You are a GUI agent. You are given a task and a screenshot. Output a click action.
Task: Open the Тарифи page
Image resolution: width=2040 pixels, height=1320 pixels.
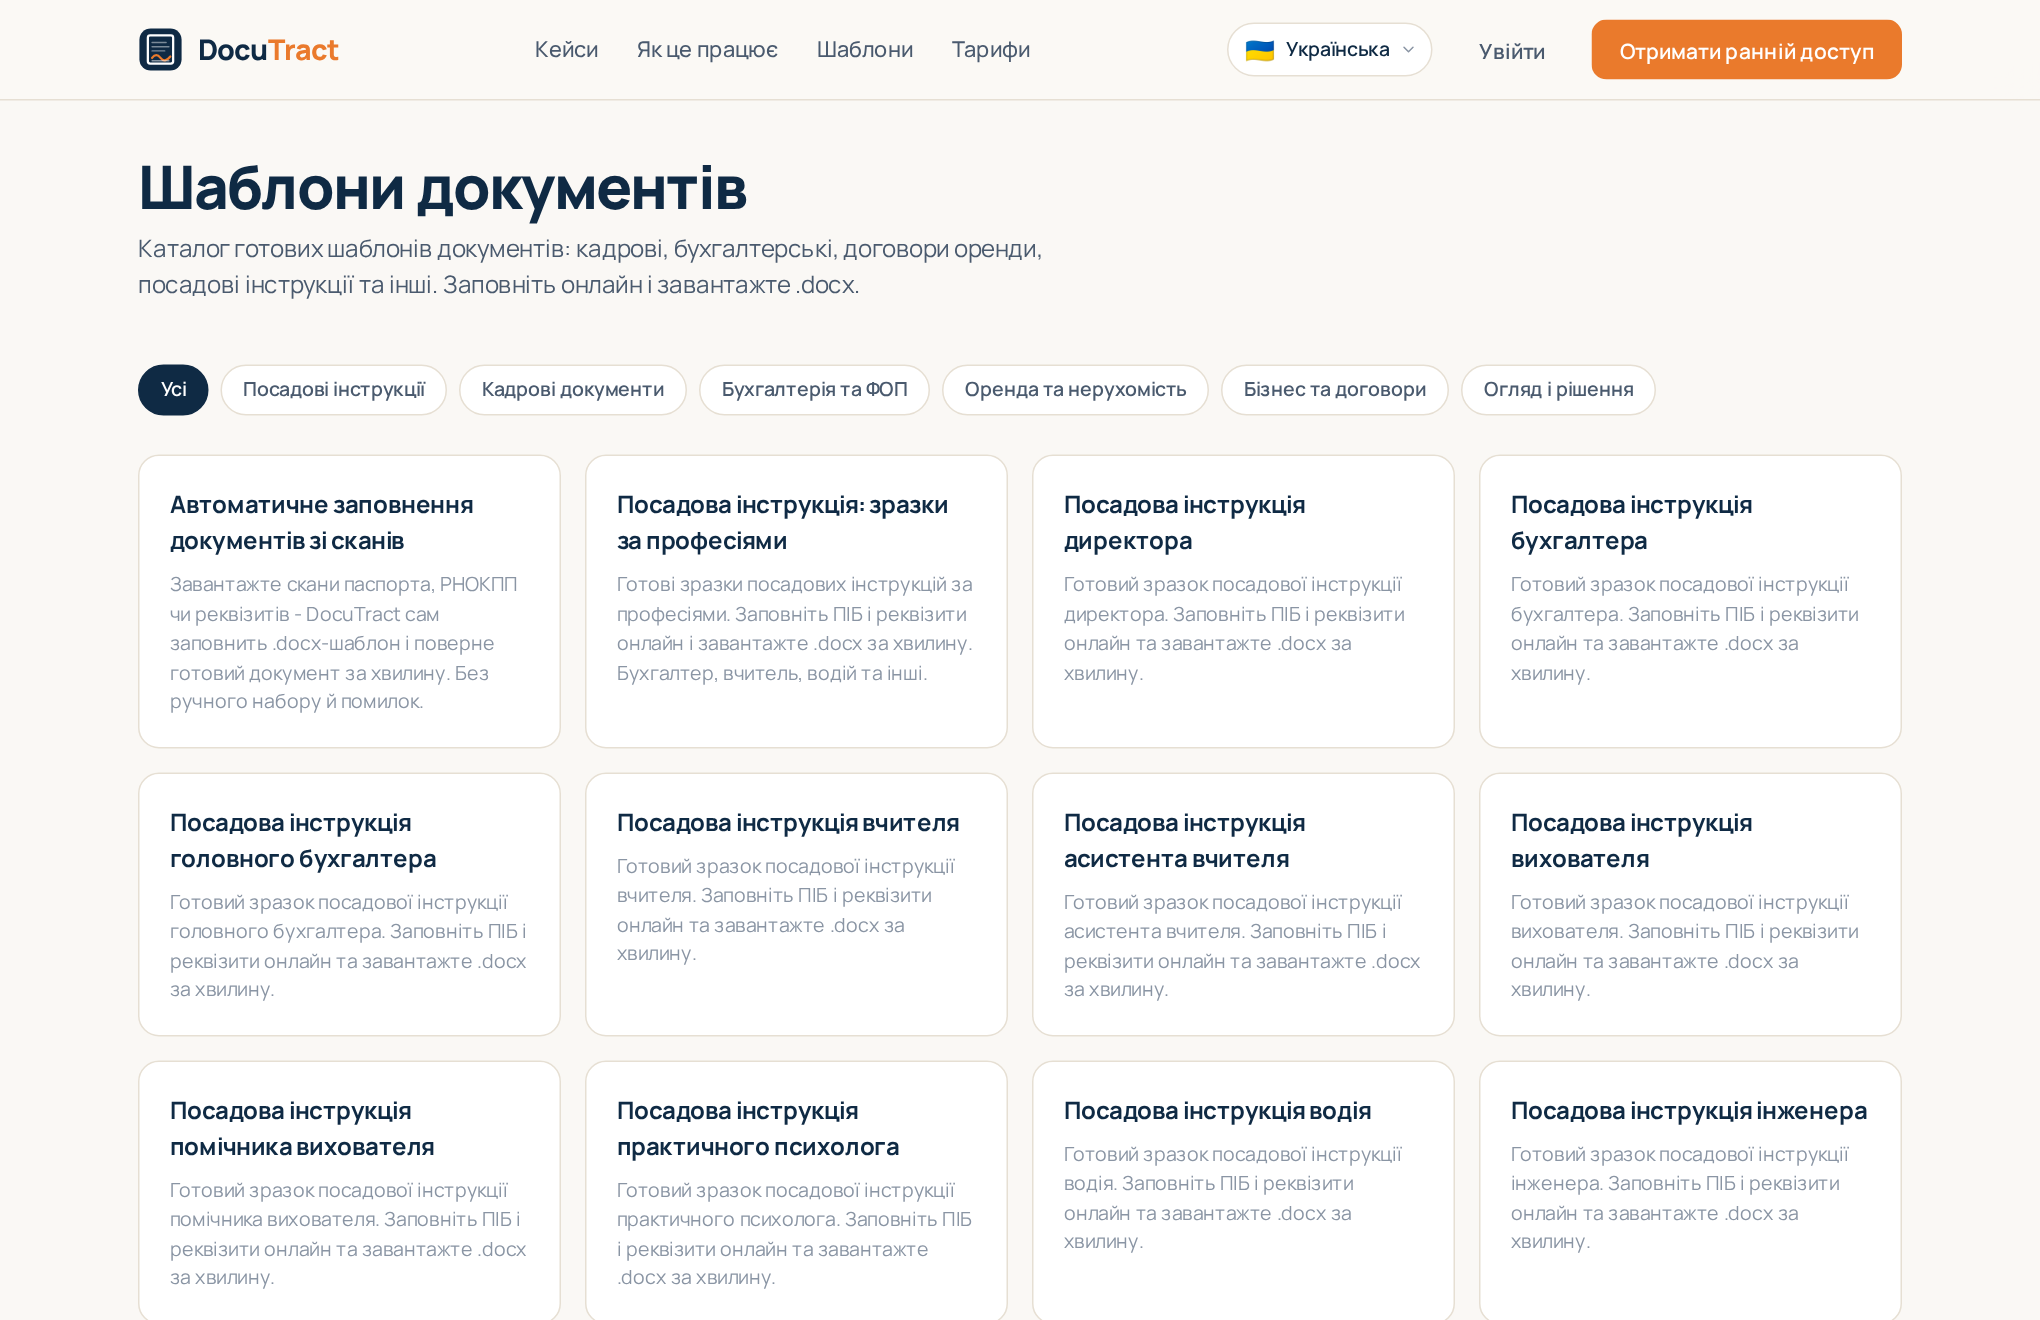(991, 50)
